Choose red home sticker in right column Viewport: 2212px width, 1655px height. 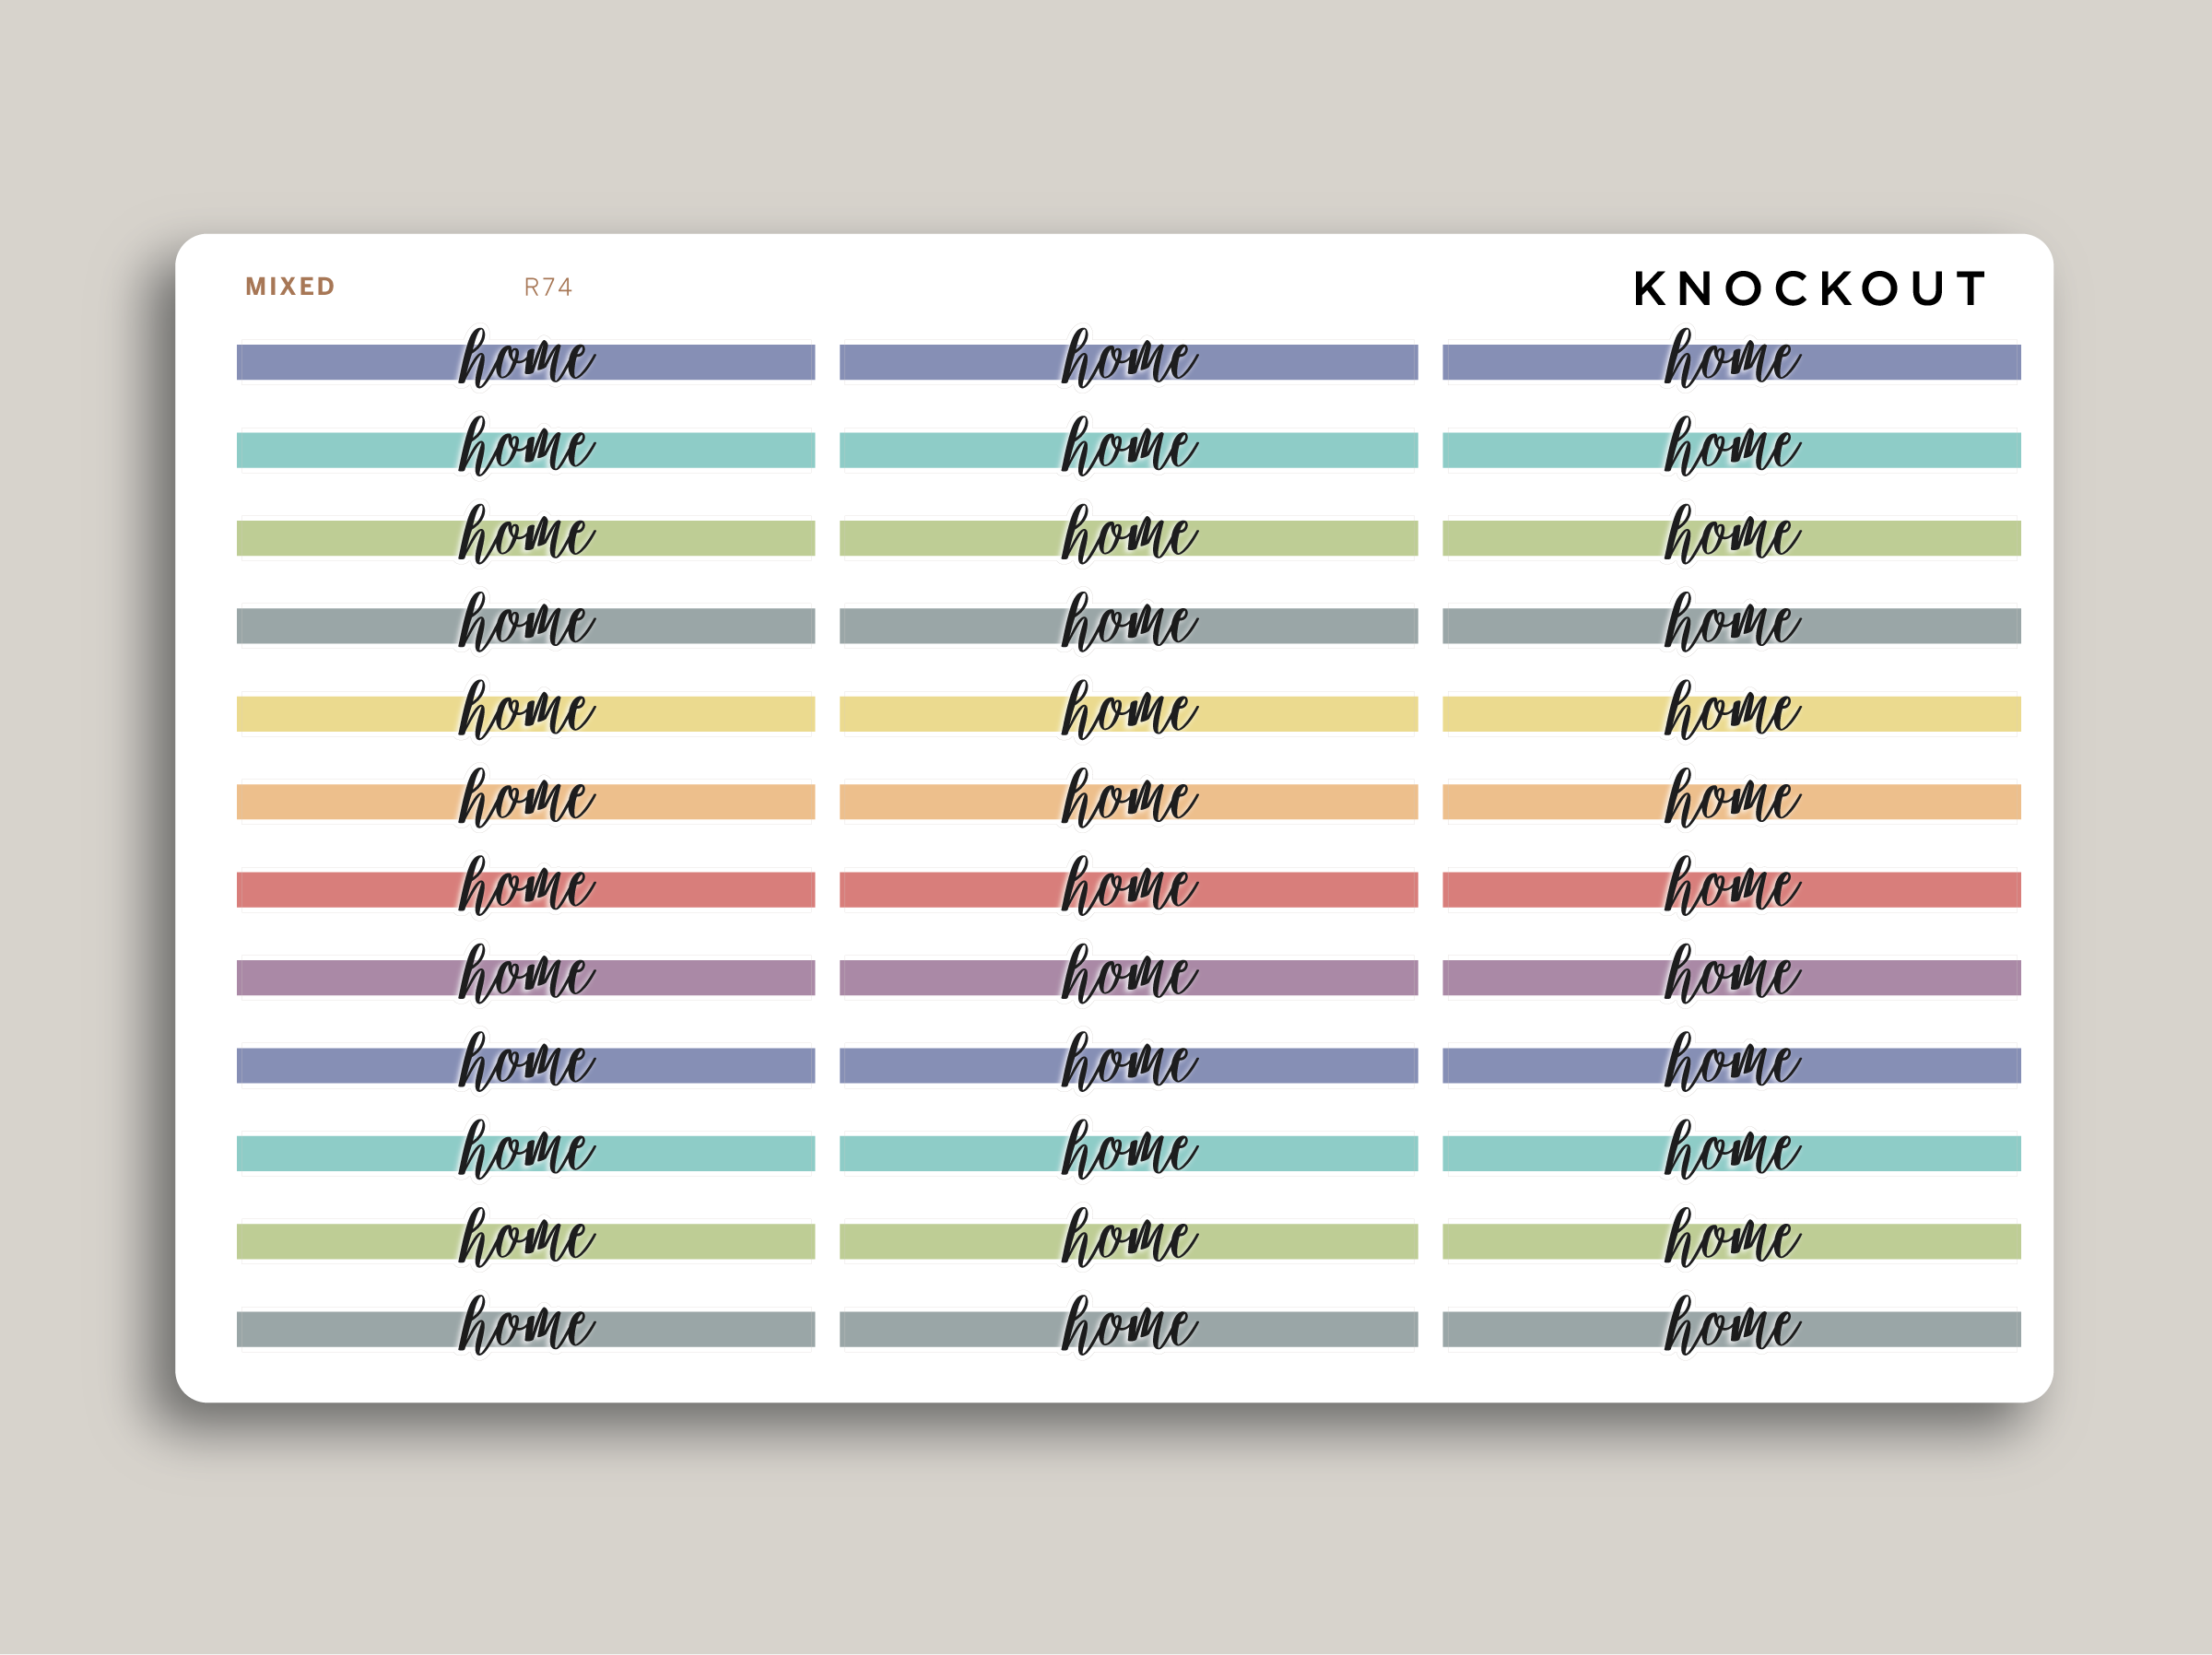coord(1731,890)
